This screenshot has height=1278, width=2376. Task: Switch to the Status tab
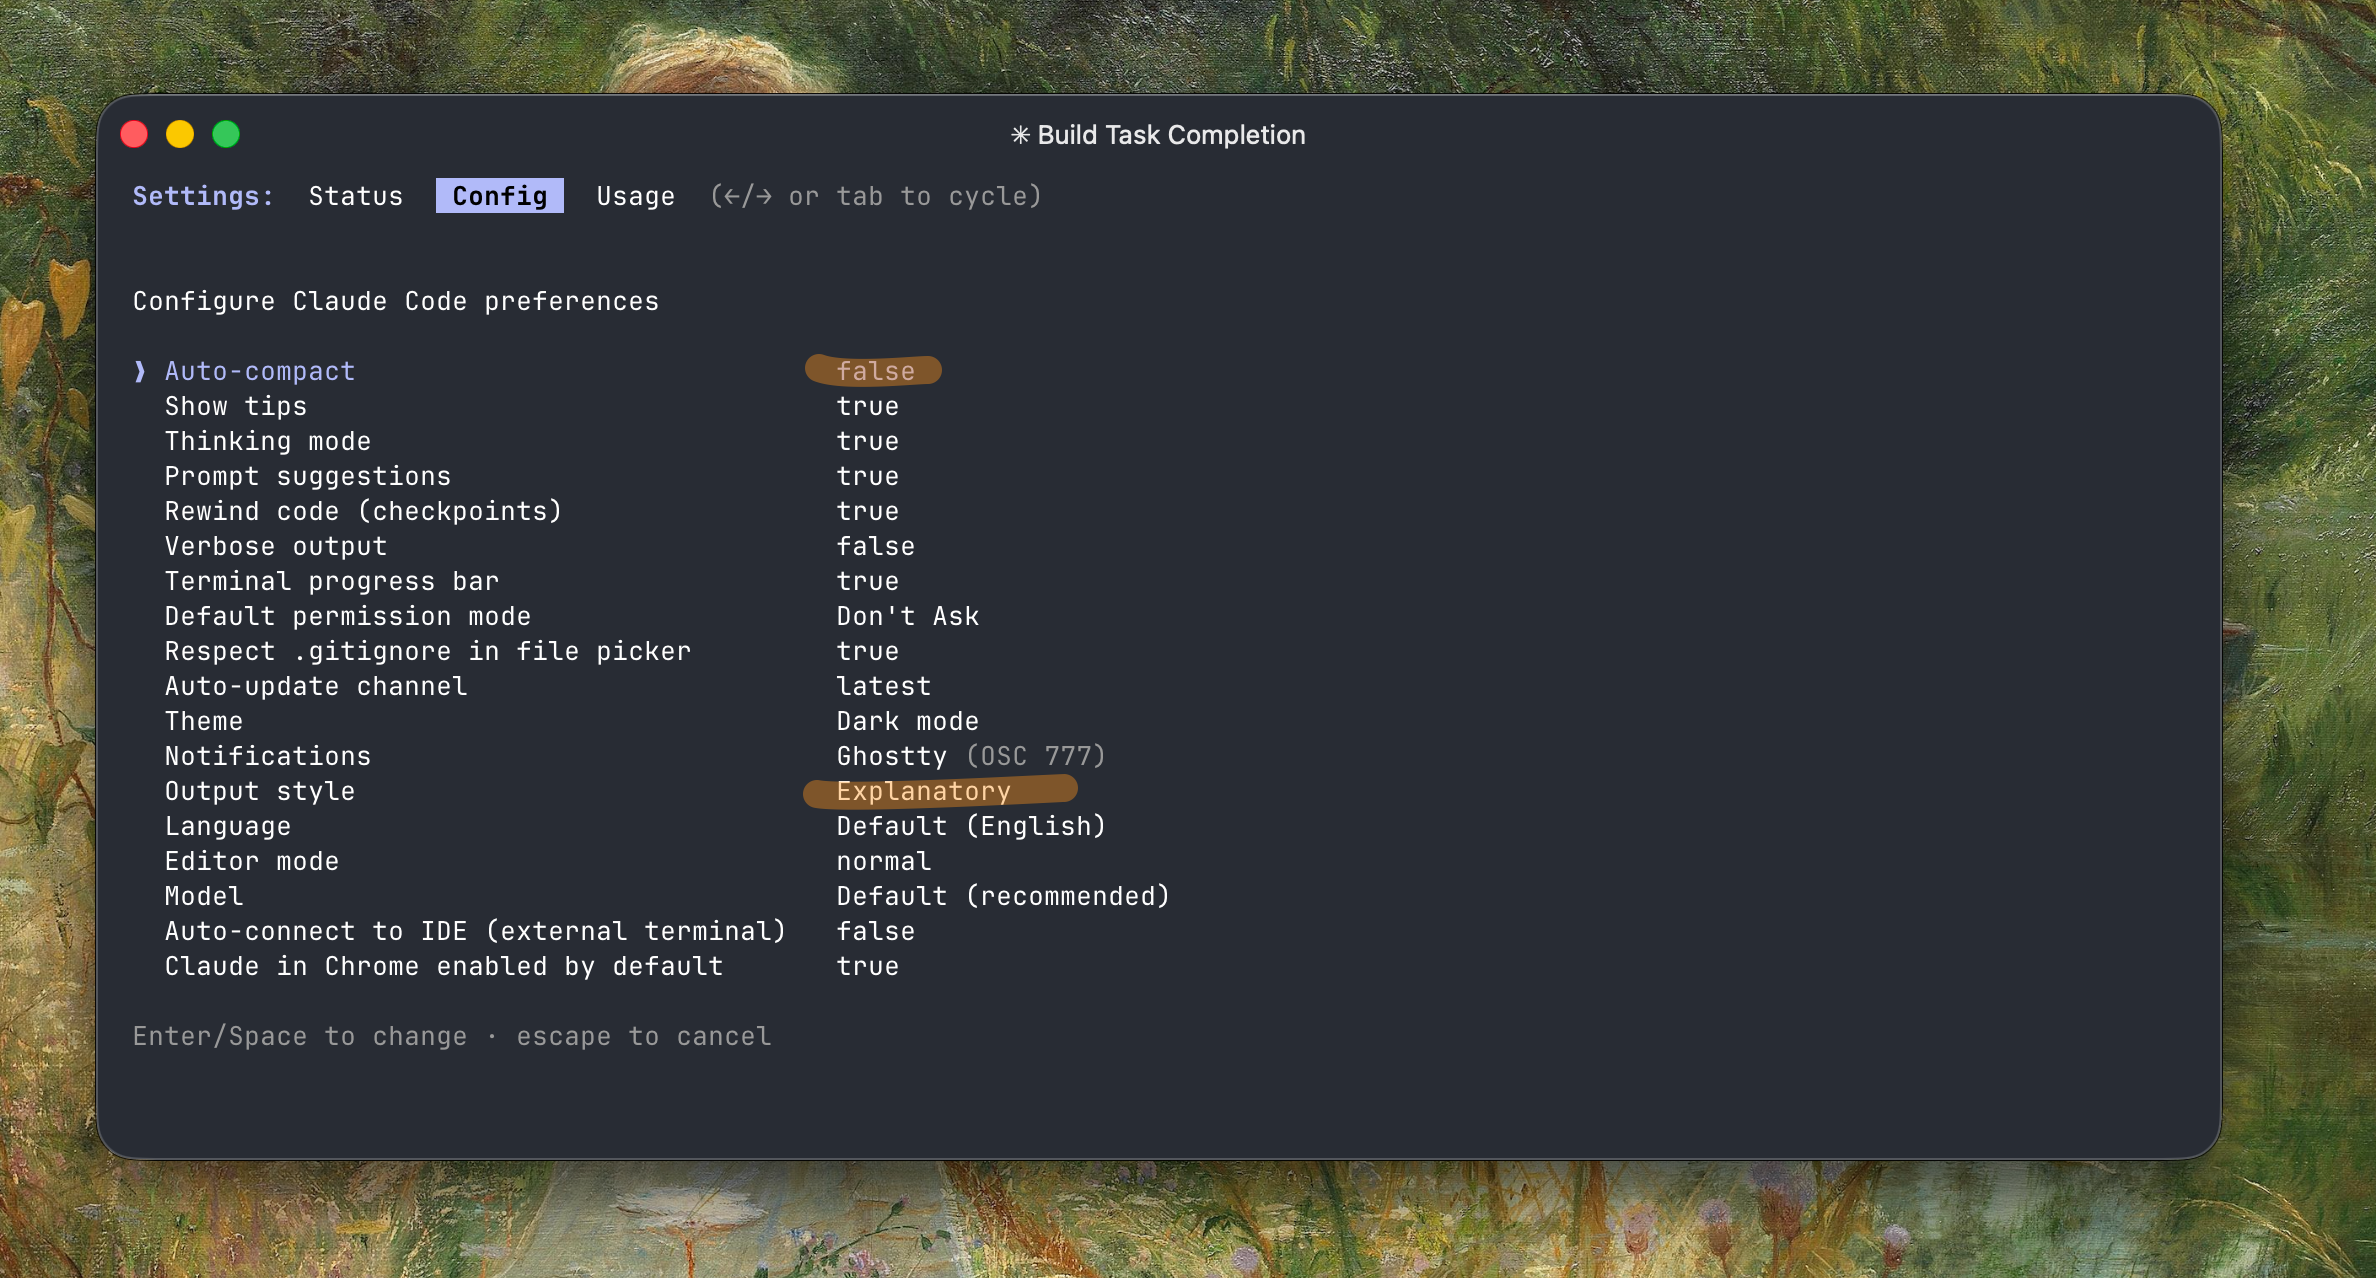[356, 195]
